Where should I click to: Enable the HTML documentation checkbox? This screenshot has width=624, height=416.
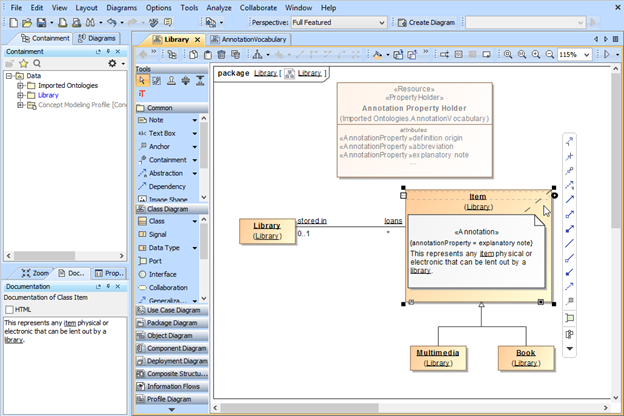pos(10,309)
